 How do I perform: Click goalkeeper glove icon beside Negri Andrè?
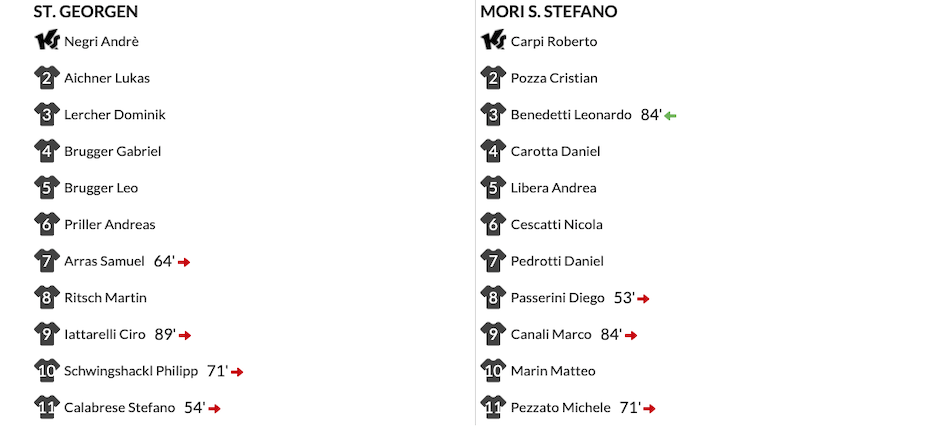(47, 41)
